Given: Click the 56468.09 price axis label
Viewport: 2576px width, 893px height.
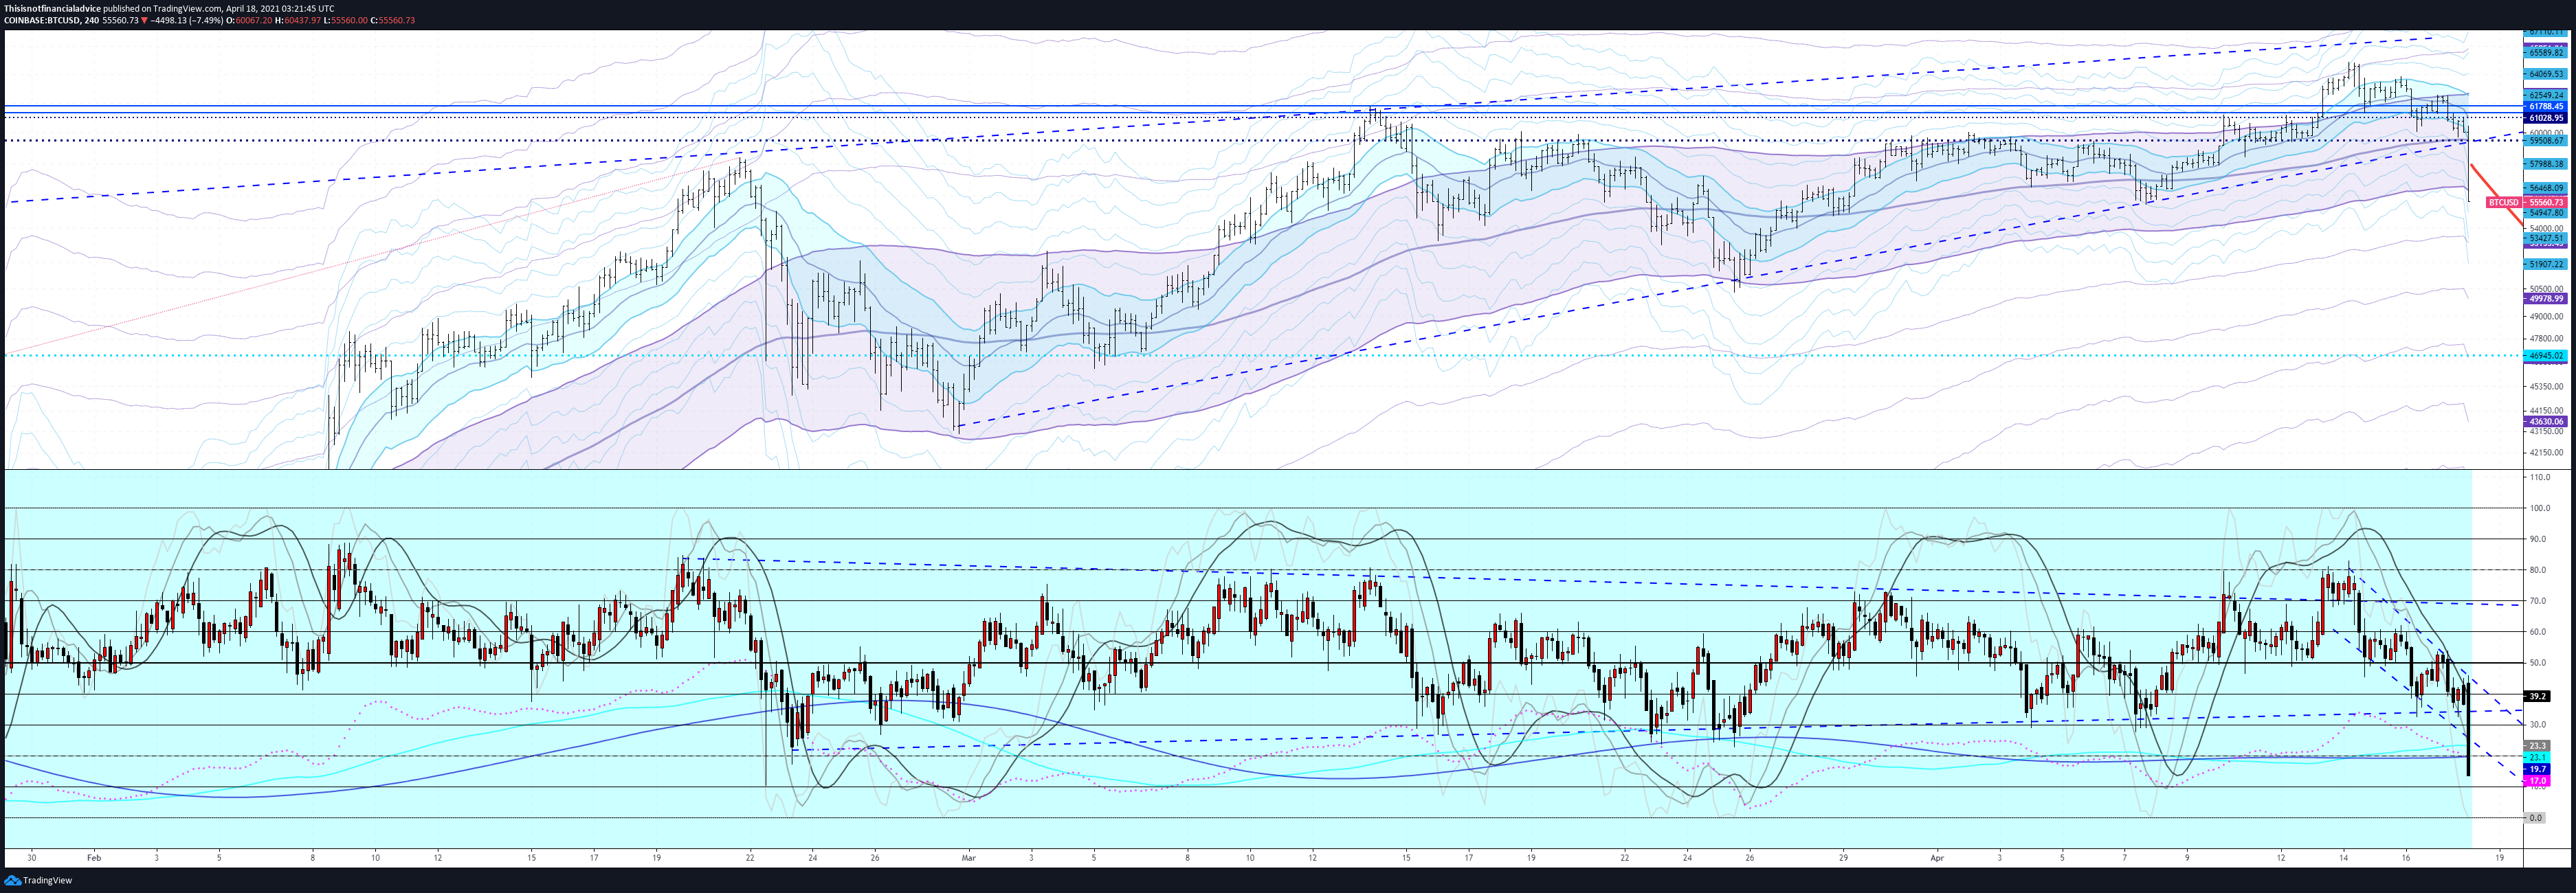Looking at the screenshot, I should pos(2546,188).
